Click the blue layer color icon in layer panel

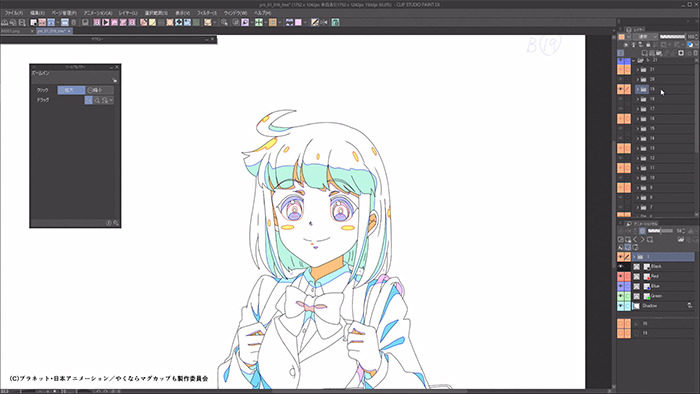[x=690, y=45]
